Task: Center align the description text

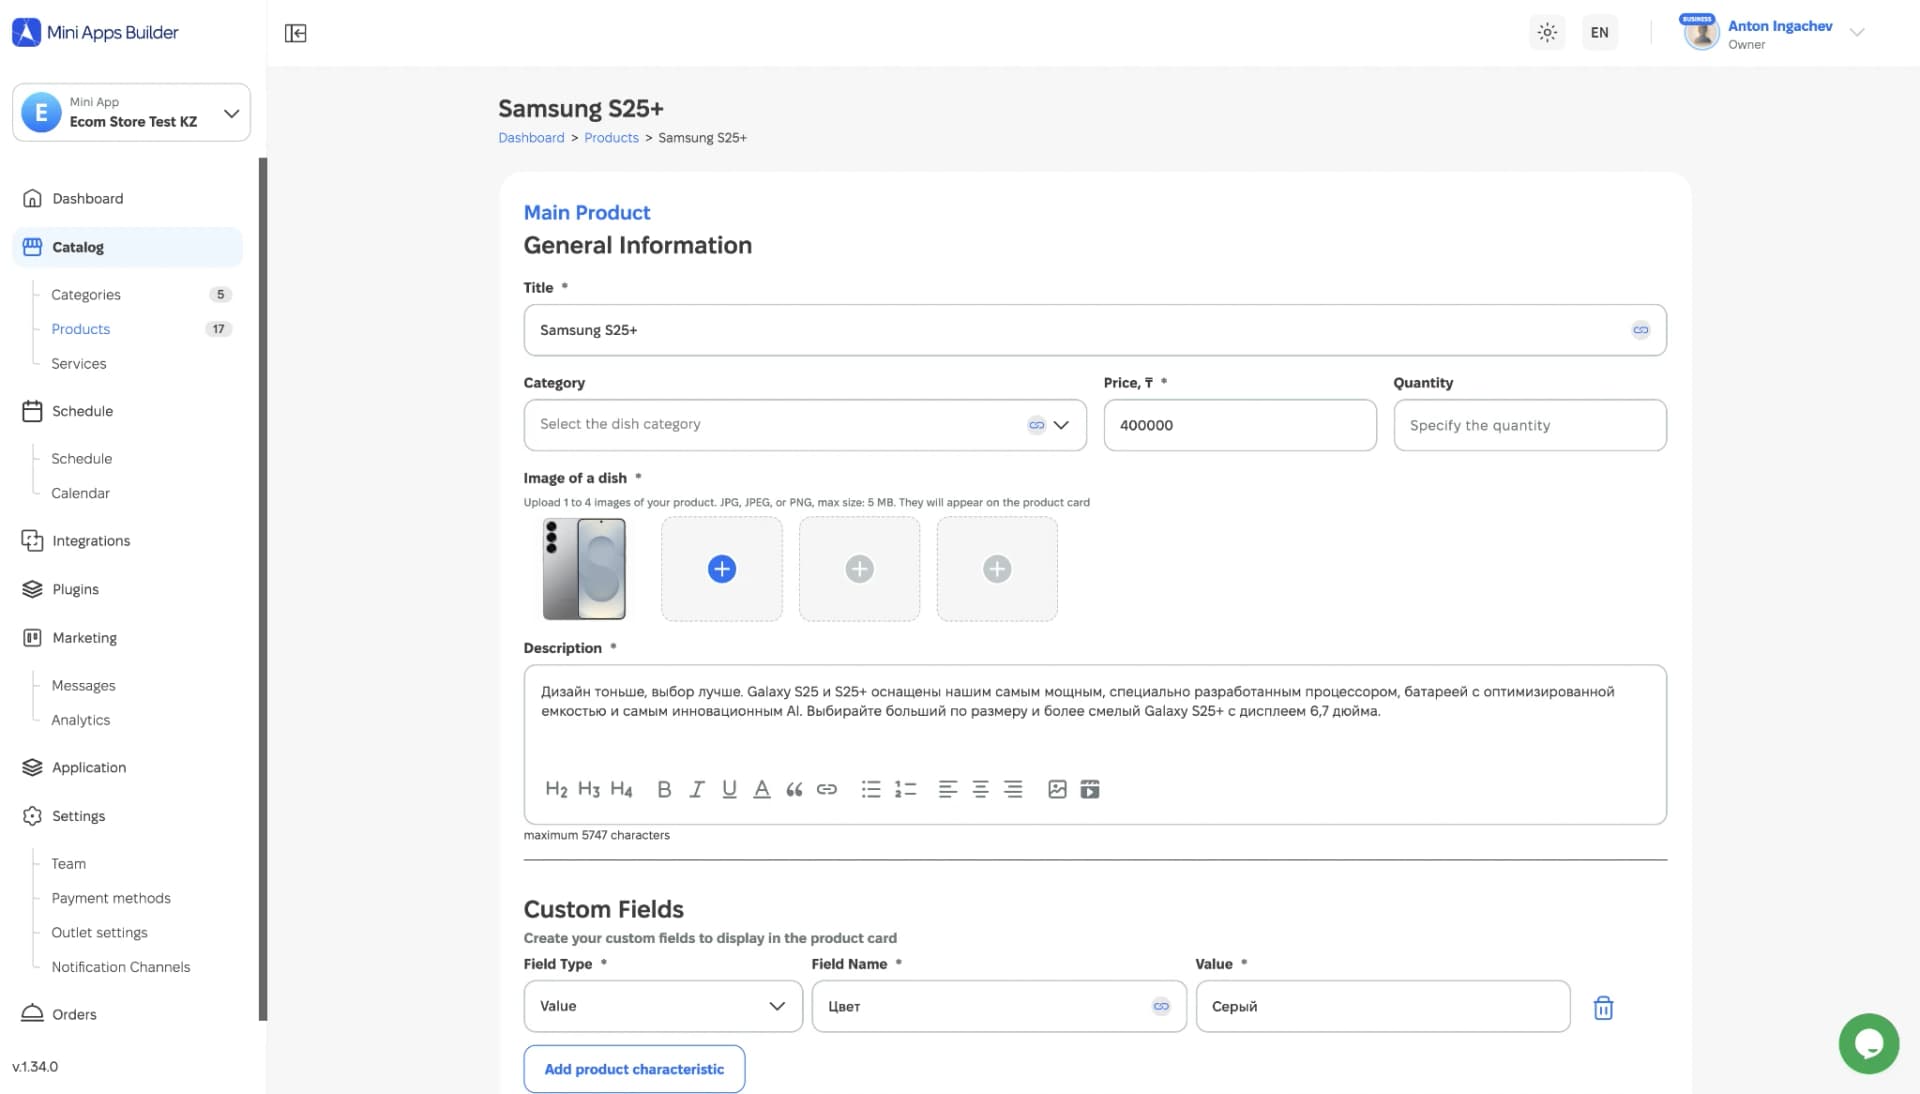Action: [981, 789]
